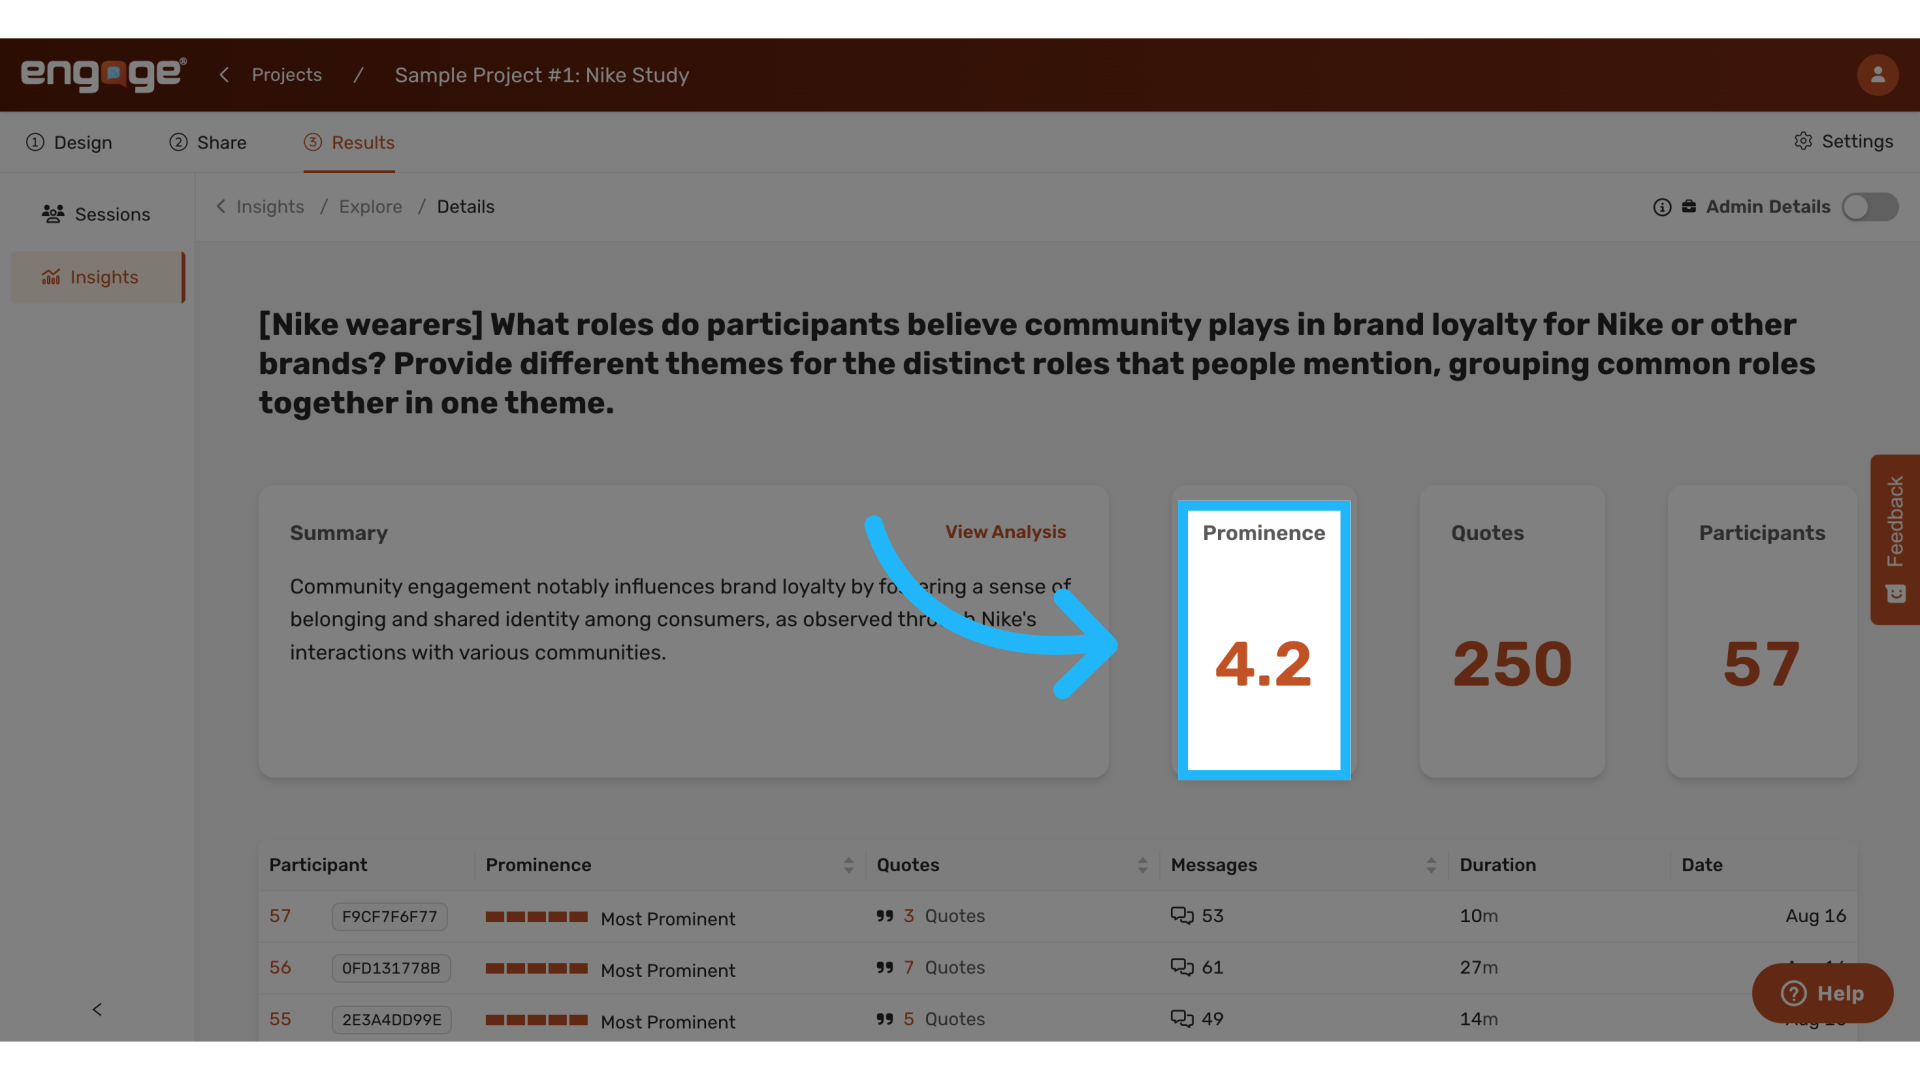
Task: Click the quote icon for participant 55
Action: [885, 1019]
